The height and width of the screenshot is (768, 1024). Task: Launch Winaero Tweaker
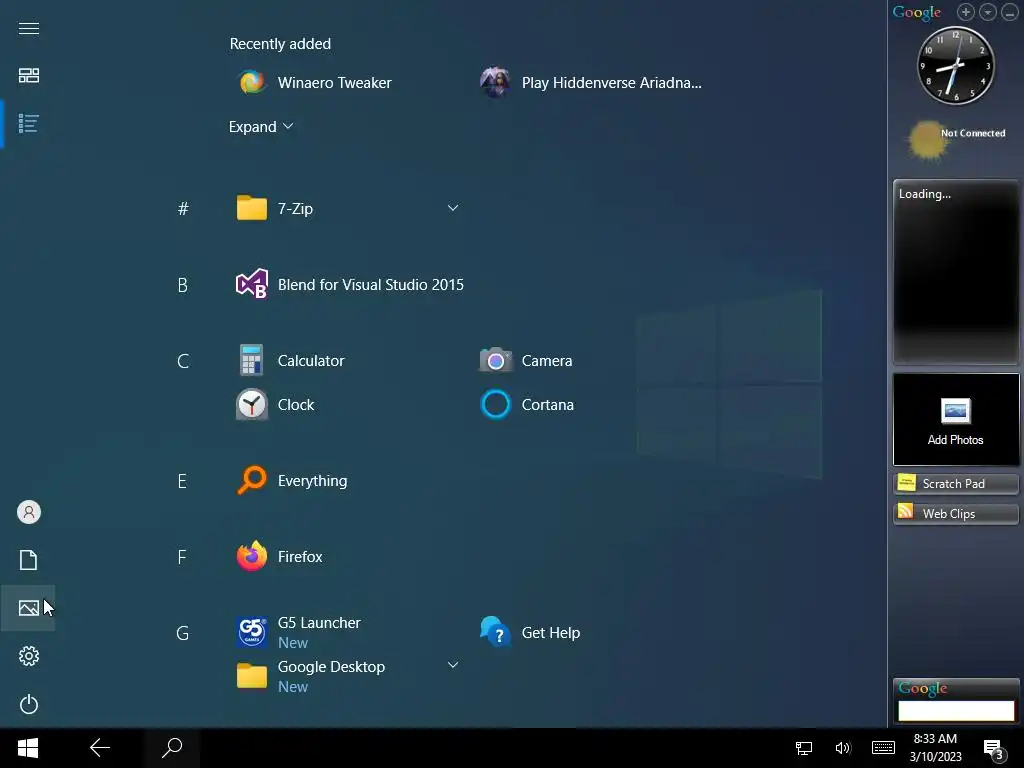314,83
